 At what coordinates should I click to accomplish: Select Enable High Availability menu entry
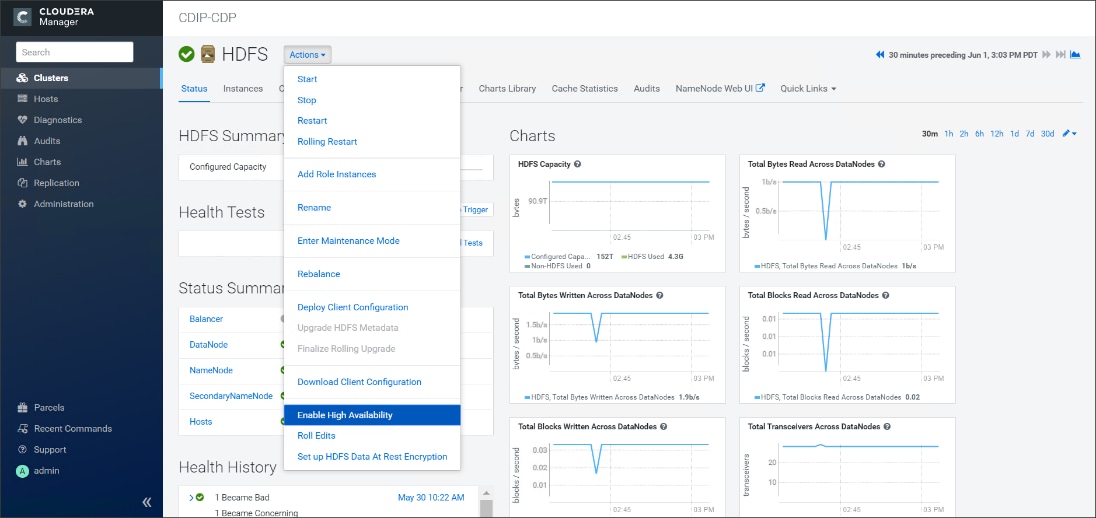coord(372,415)
